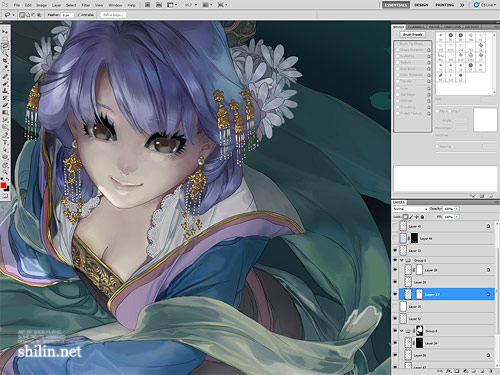
Task: Click the Brush Presets button
Action: click(x=413, y=35)
